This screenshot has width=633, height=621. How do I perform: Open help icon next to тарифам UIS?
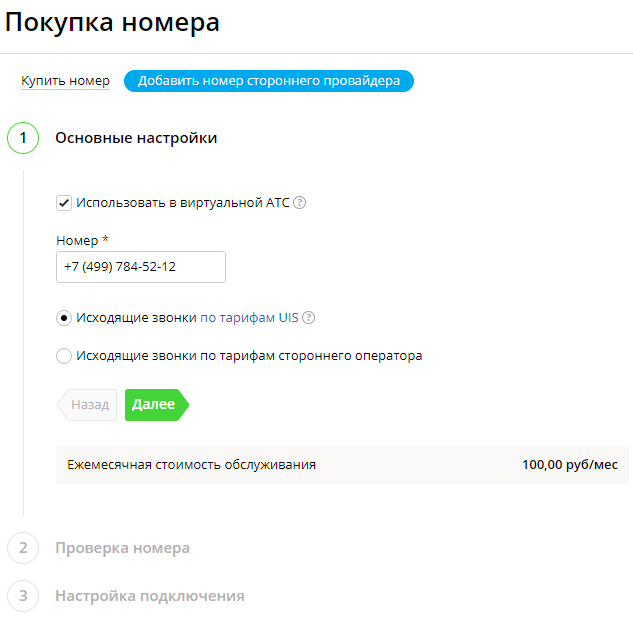click(x=308, y=318)
